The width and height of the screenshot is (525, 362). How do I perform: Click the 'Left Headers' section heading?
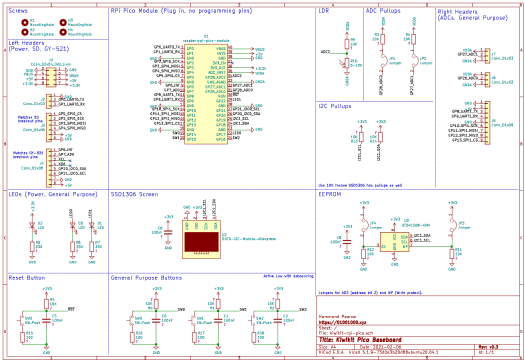[x=26, y=43]
